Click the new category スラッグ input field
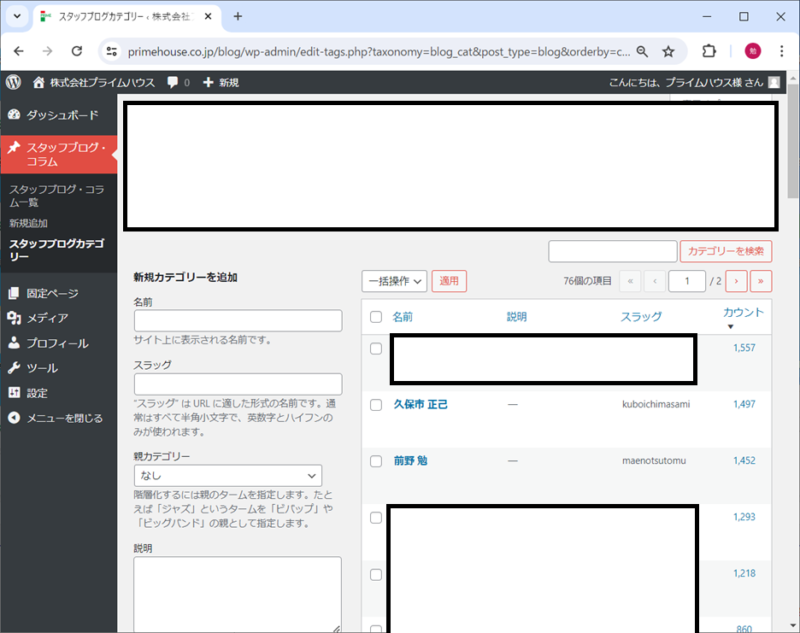800x633 pixels. coord(238,384)
